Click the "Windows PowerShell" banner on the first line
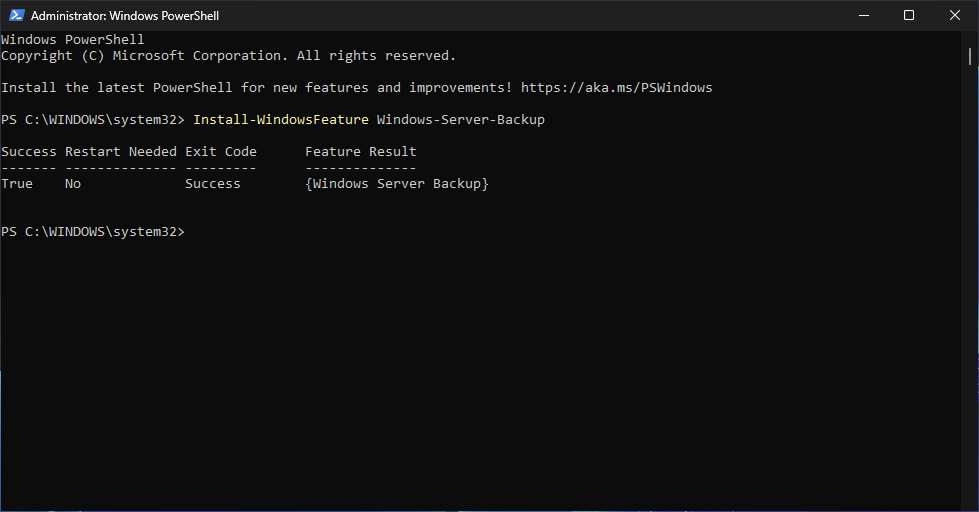 point(72,40)
